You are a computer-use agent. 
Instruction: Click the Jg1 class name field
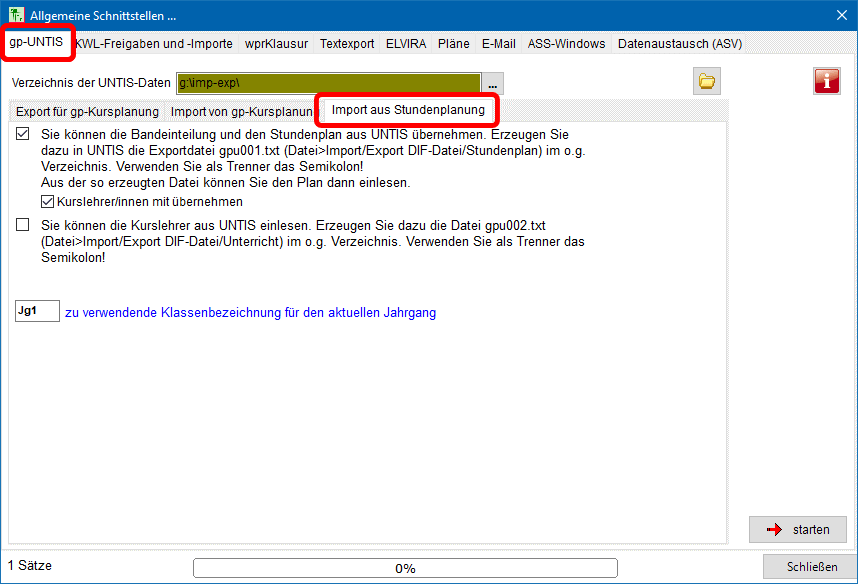[x=37, y=312]
